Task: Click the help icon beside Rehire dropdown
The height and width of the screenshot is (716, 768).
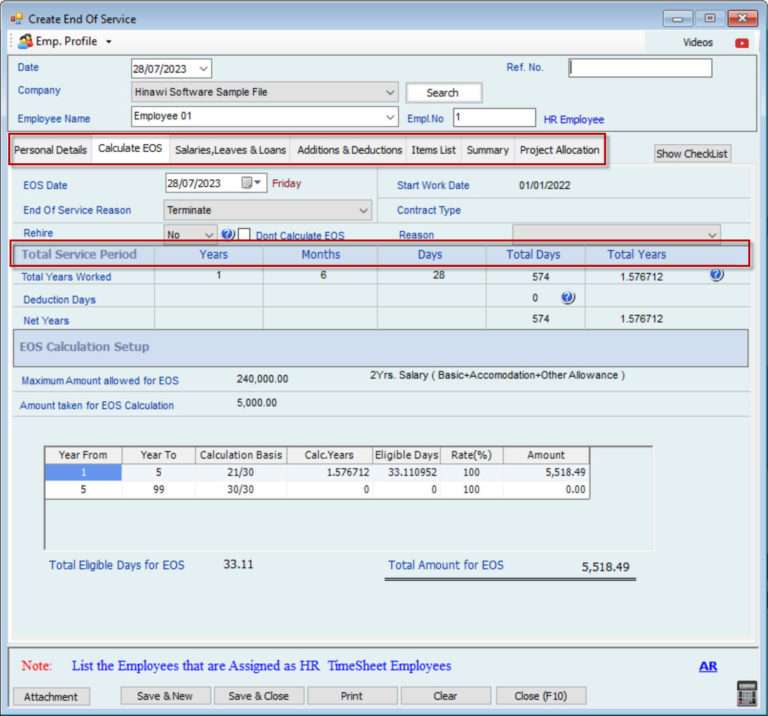Action: (x=228, y=235)
